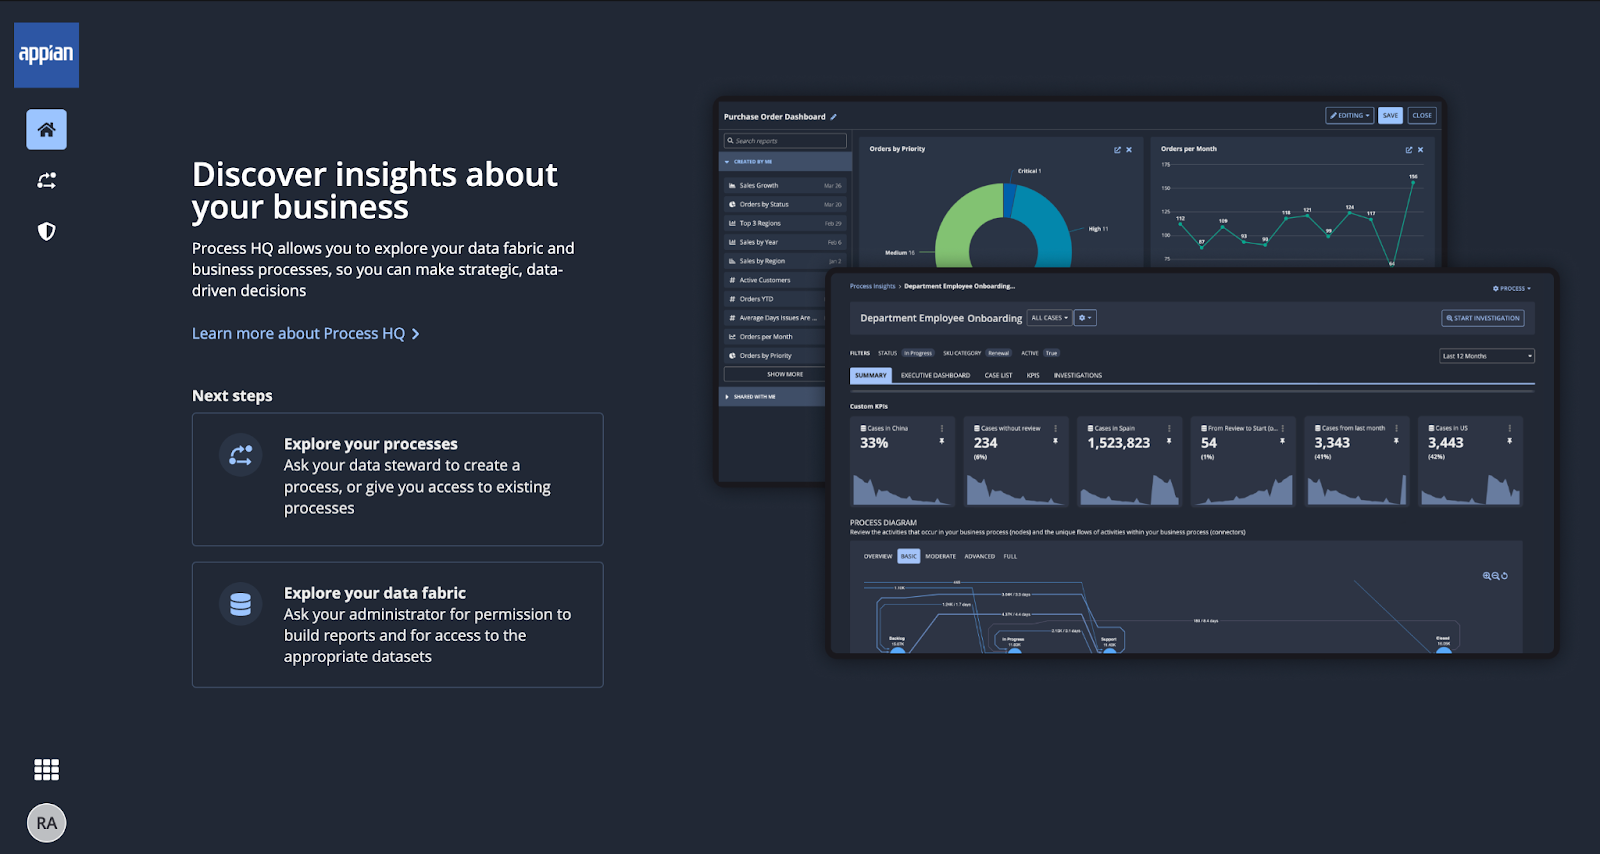Click the chevron beside Learn more link

[x=416, y=334]
